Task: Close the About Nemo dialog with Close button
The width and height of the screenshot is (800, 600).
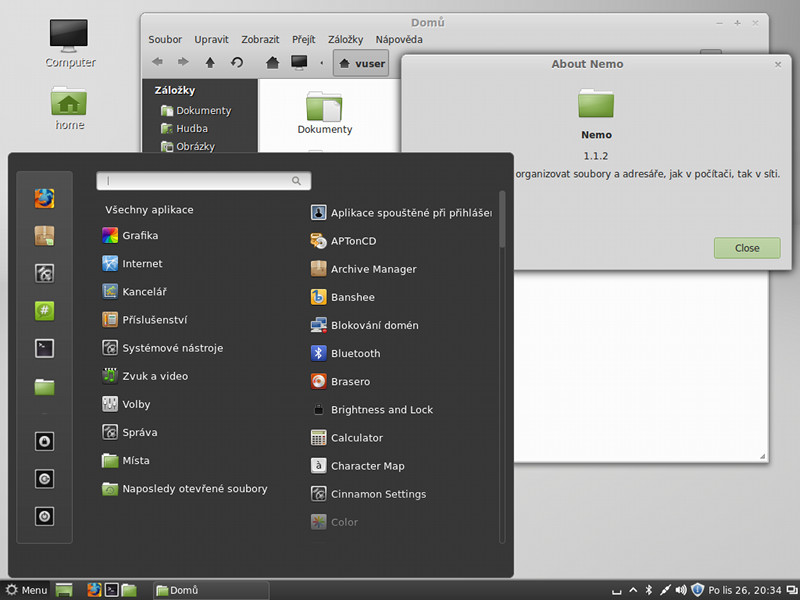Action: tap(747, 248)
